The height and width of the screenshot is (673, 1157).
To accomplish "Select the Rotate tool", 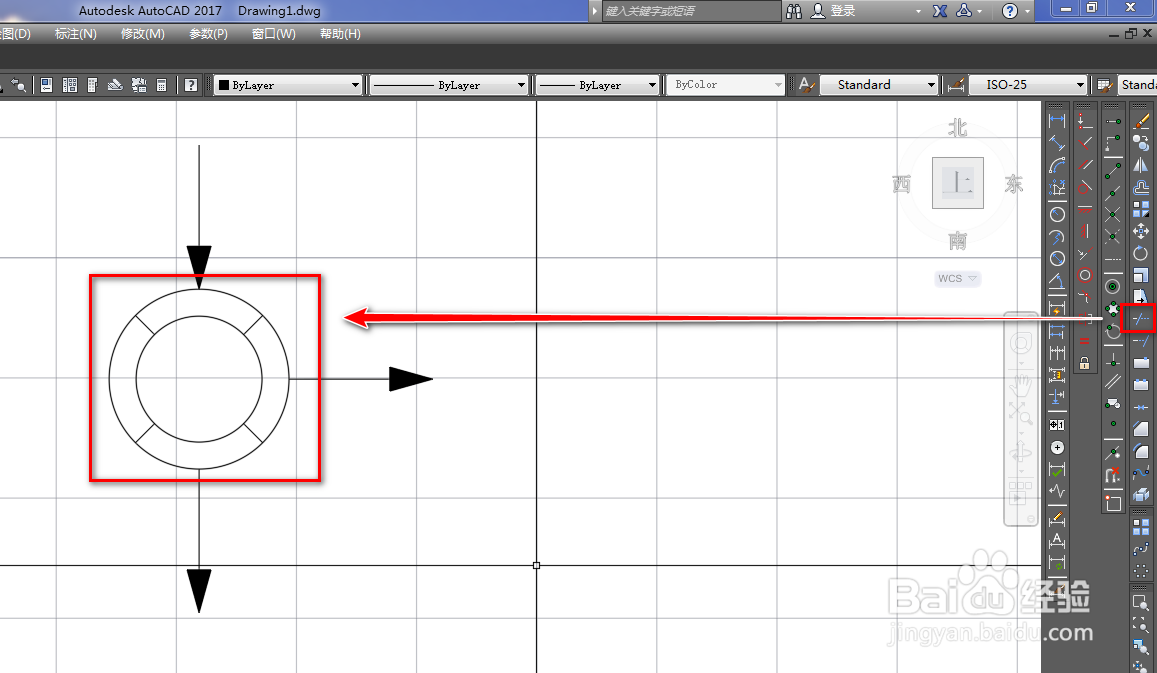I will (x=1141, y=252).
